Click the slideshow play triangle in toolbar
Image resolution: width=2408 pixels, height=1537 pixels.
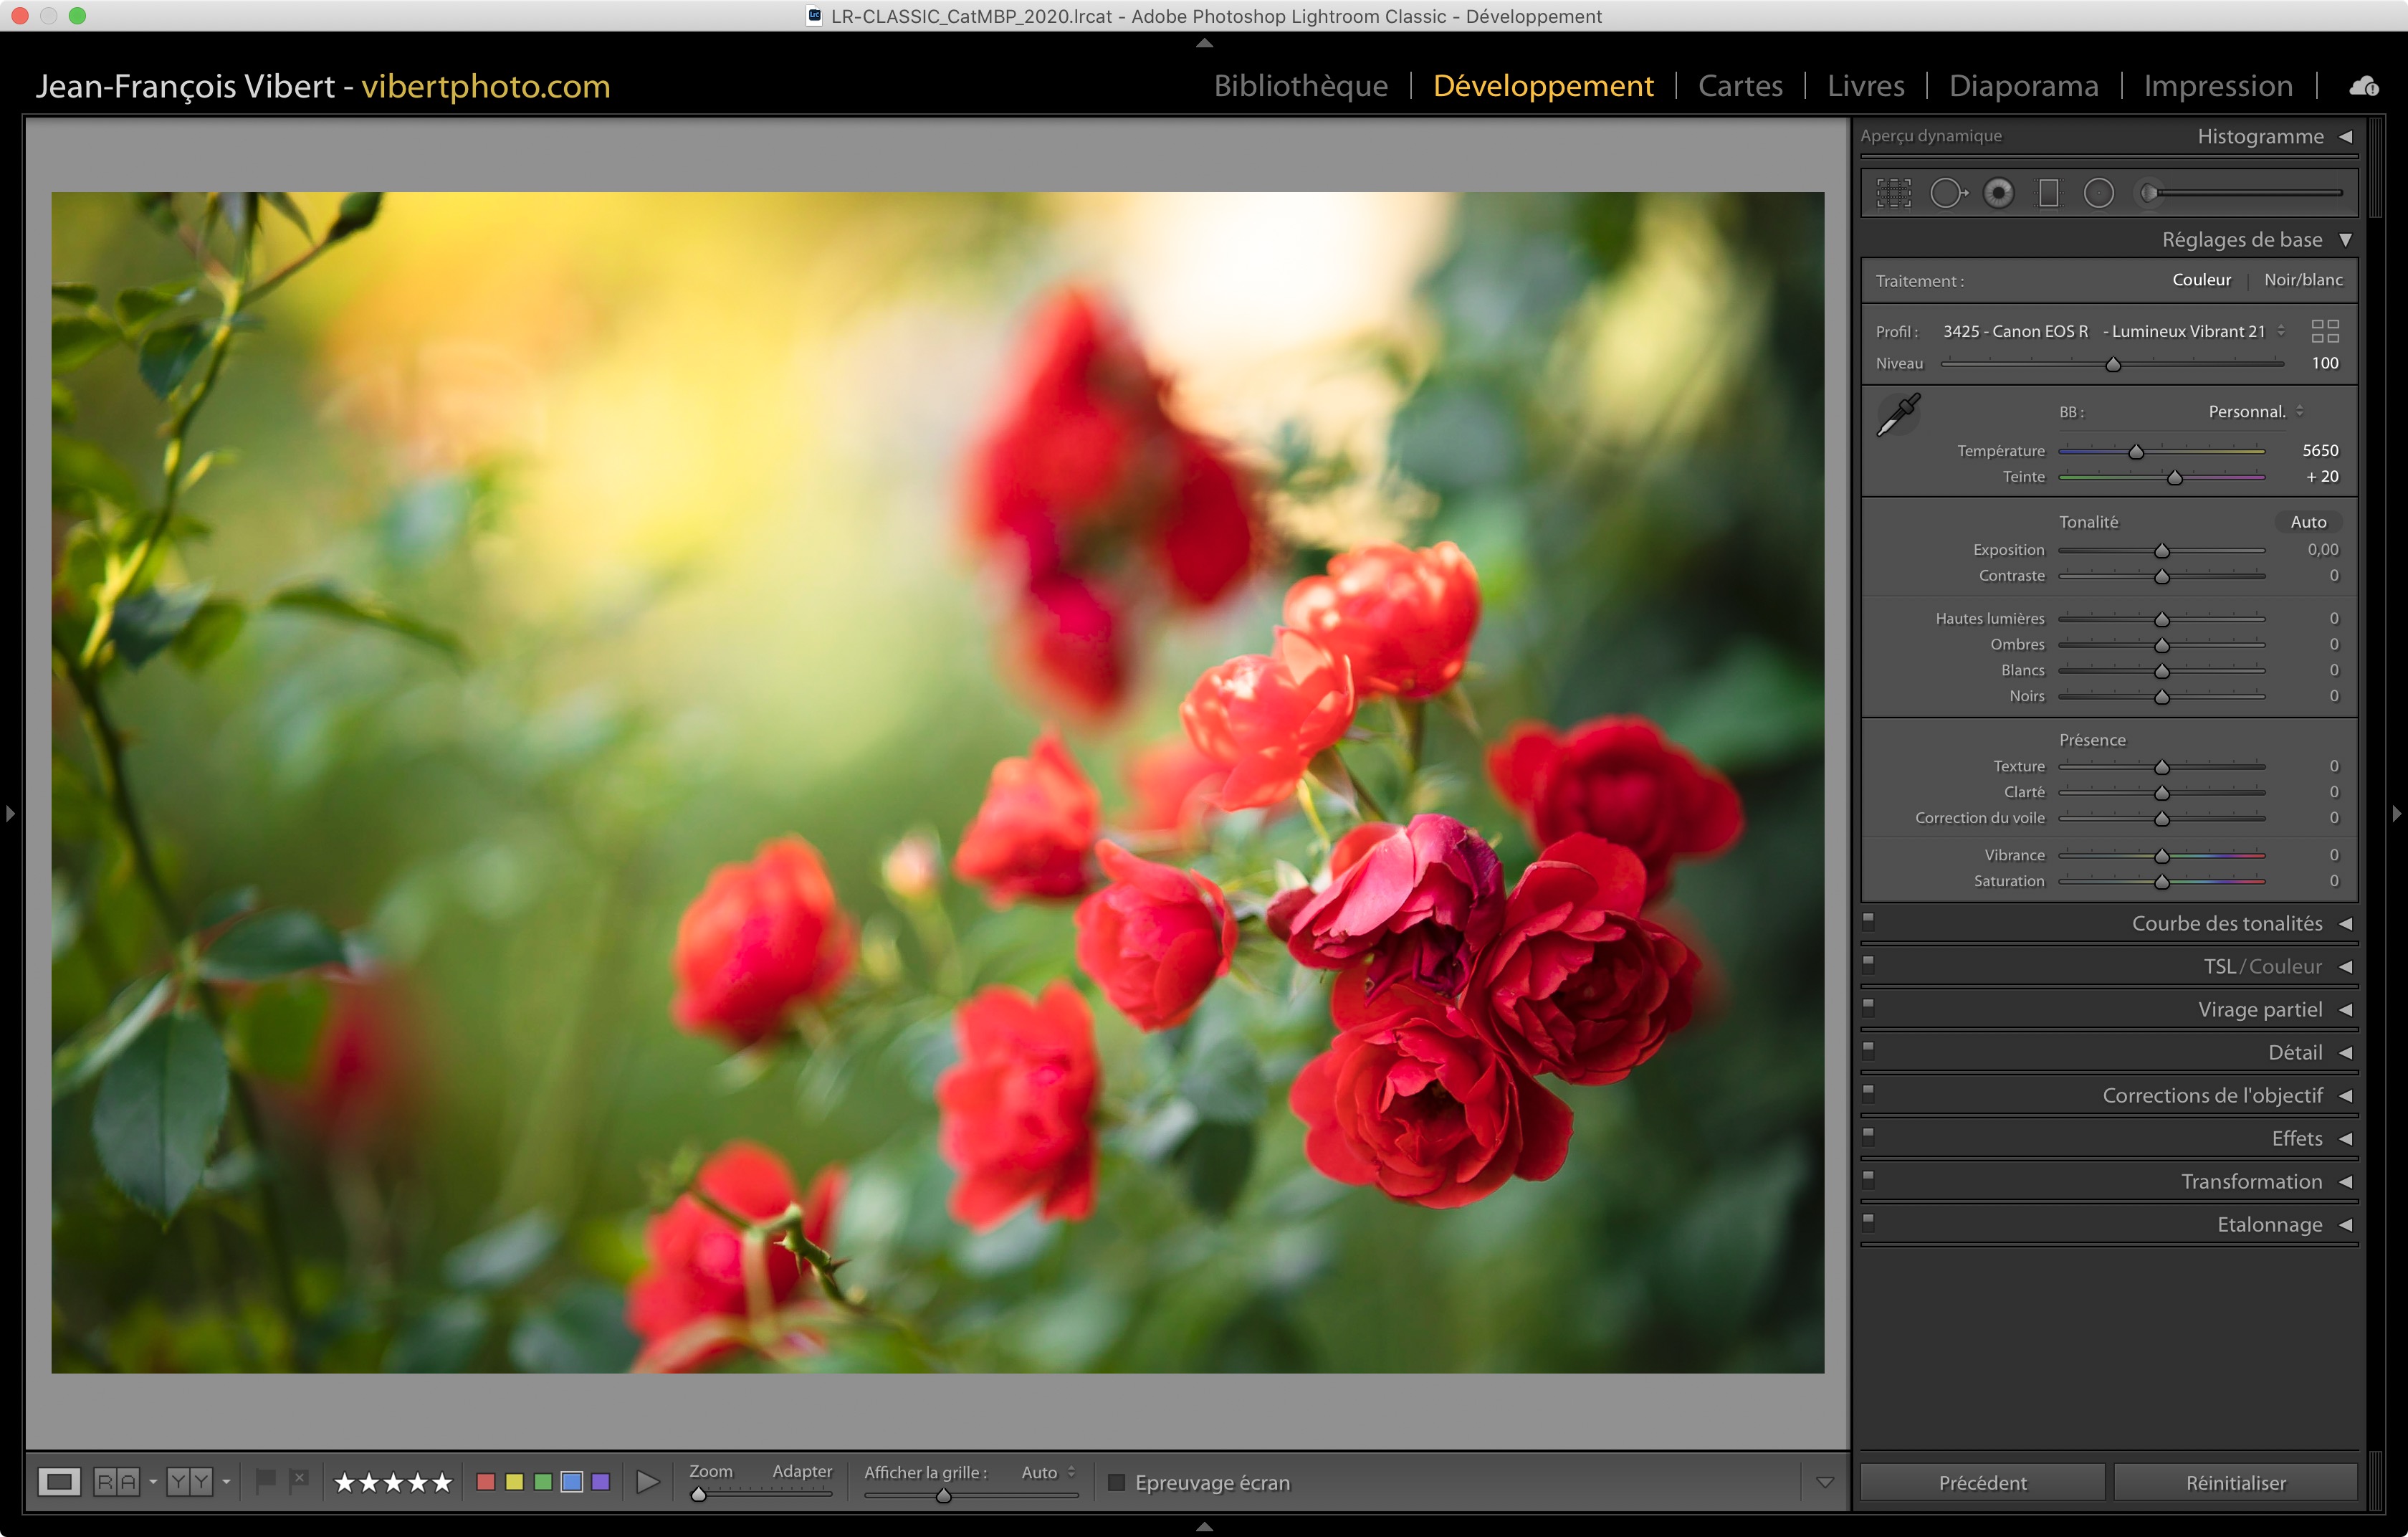[648, 1481]
